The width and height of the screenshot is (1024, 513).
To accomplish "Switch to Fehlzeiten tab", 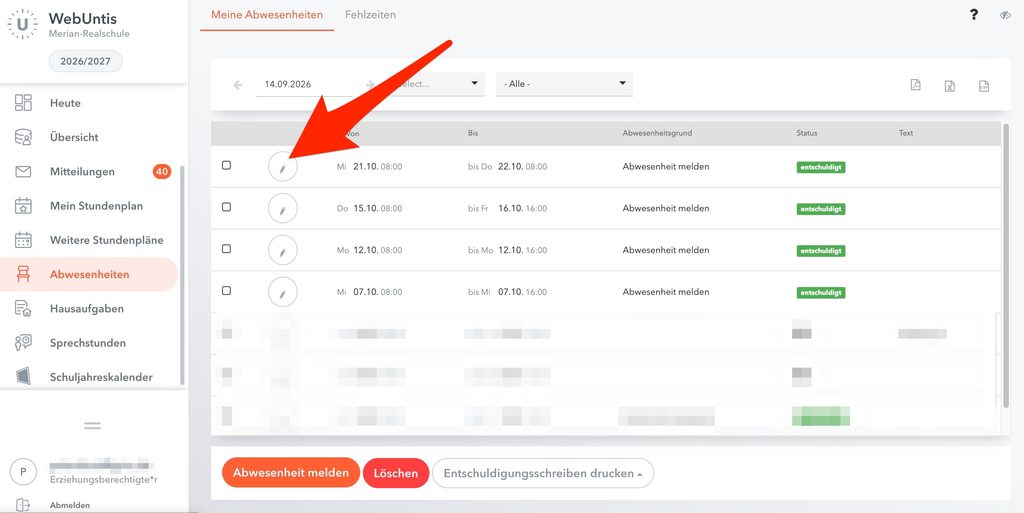I will point(370,14).
